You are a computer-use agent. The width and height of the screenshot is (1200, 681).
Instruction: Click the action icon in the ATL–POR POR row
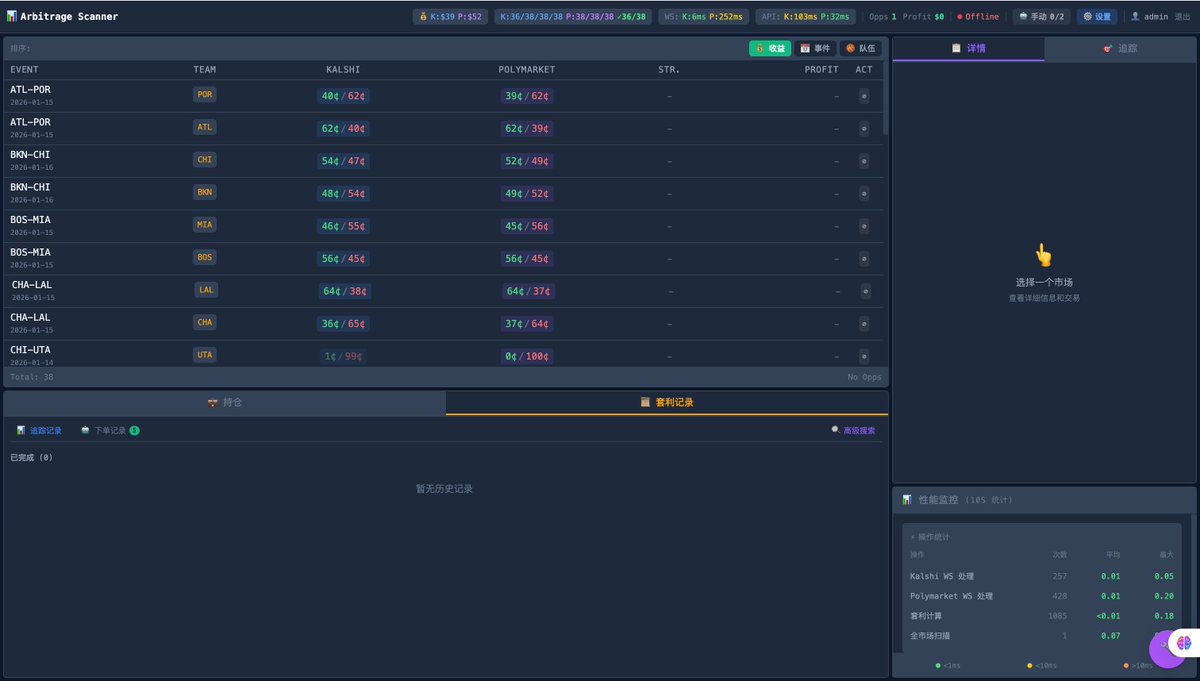point(864,96)
